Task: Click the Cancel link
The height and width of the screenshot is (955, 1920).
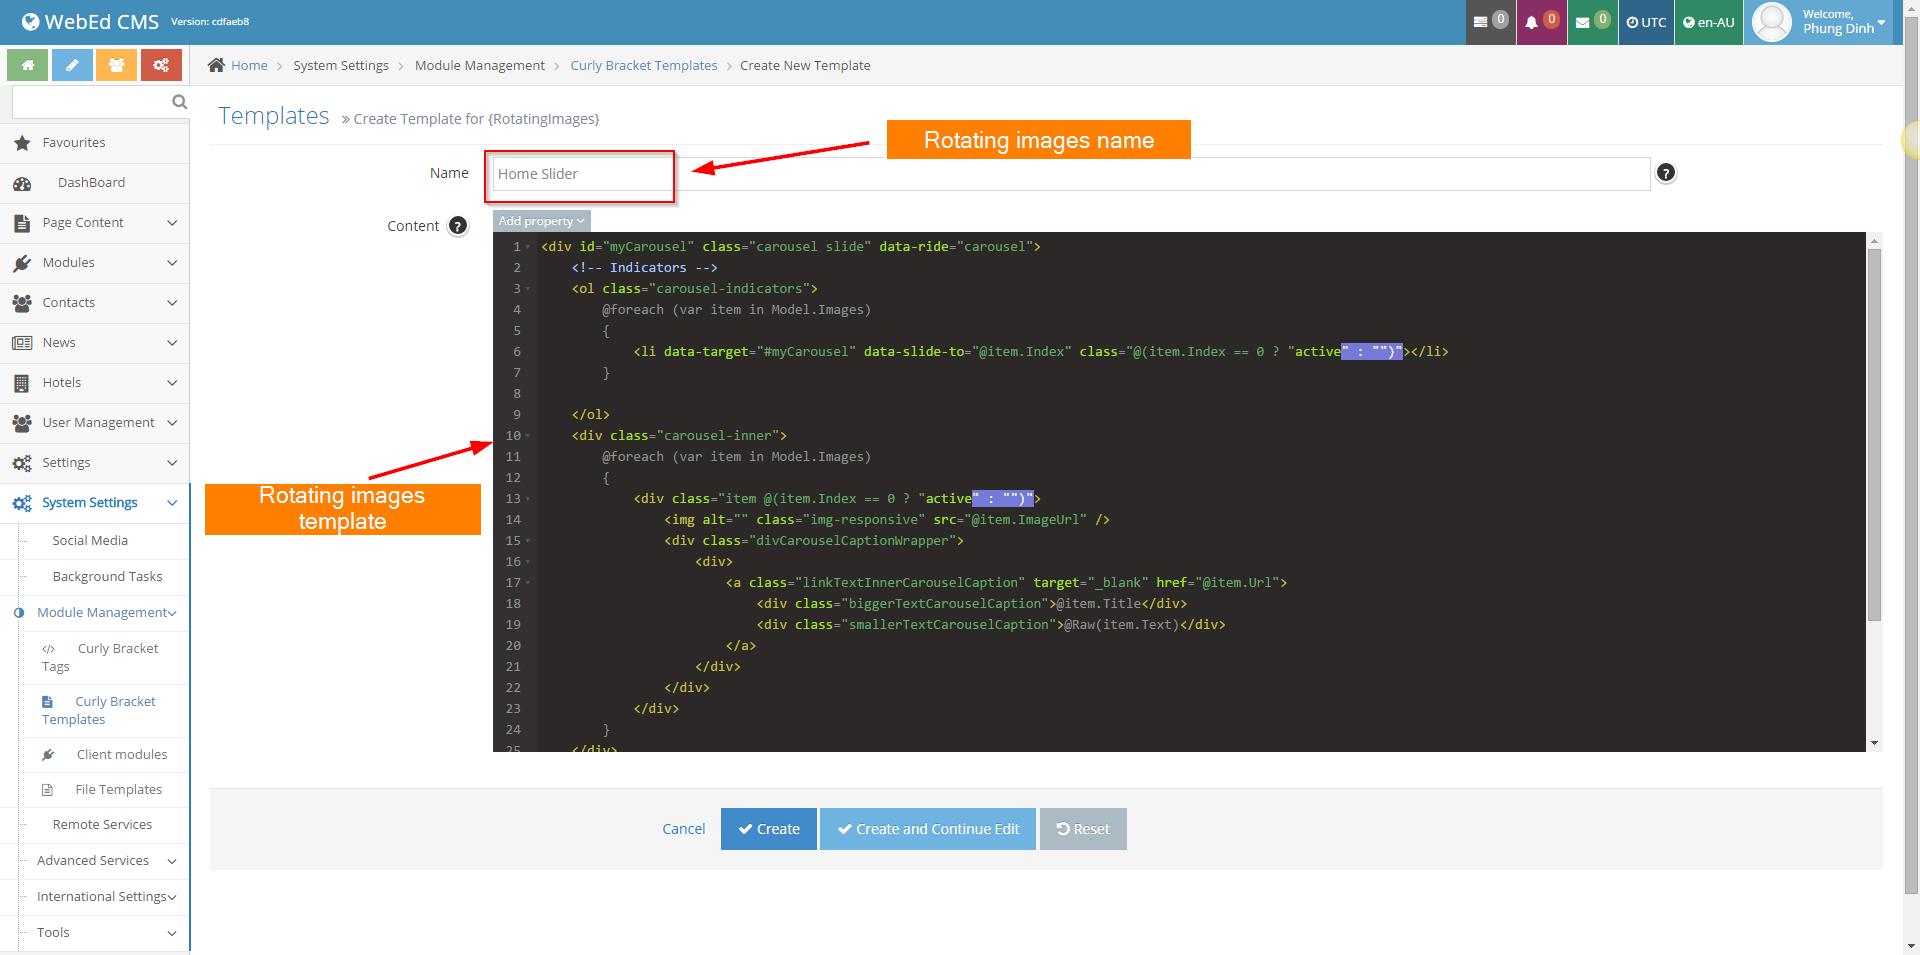Action: 683,829
